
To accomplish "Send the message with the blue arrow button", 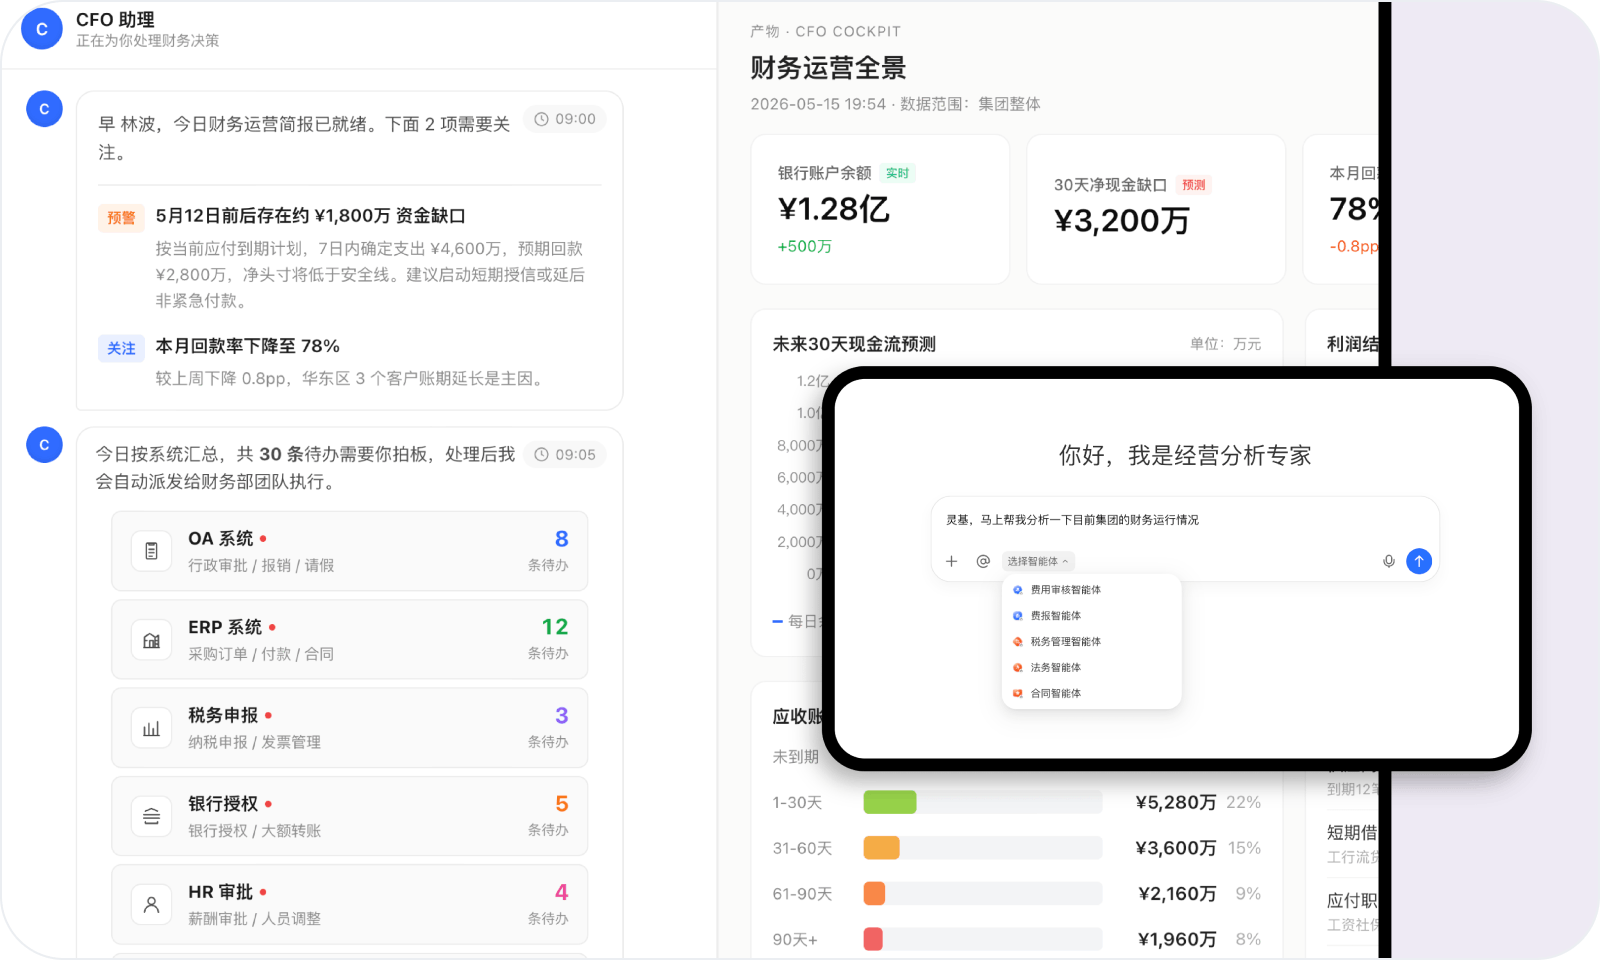I will click(1419, 561).
